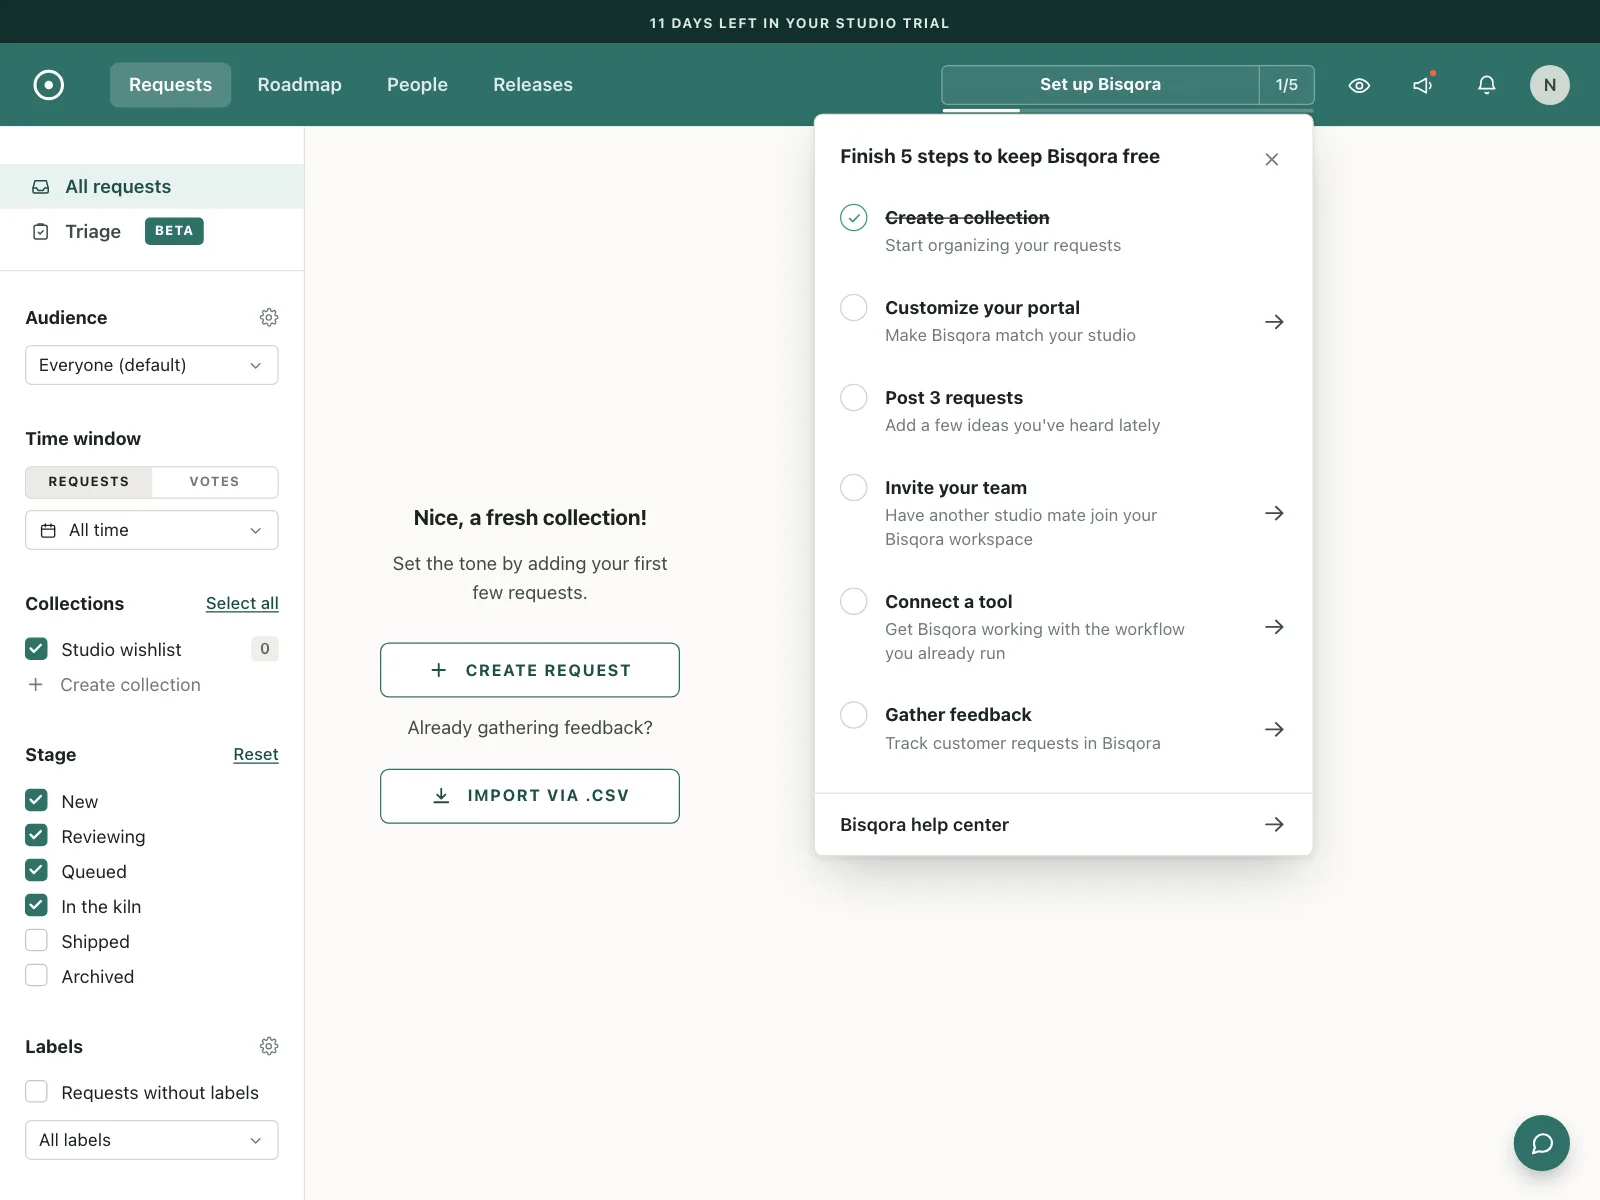The height and width of the screenshot is (1200, 1600).
Task: Go to the Roadmap tab
Action: [299, 85]
